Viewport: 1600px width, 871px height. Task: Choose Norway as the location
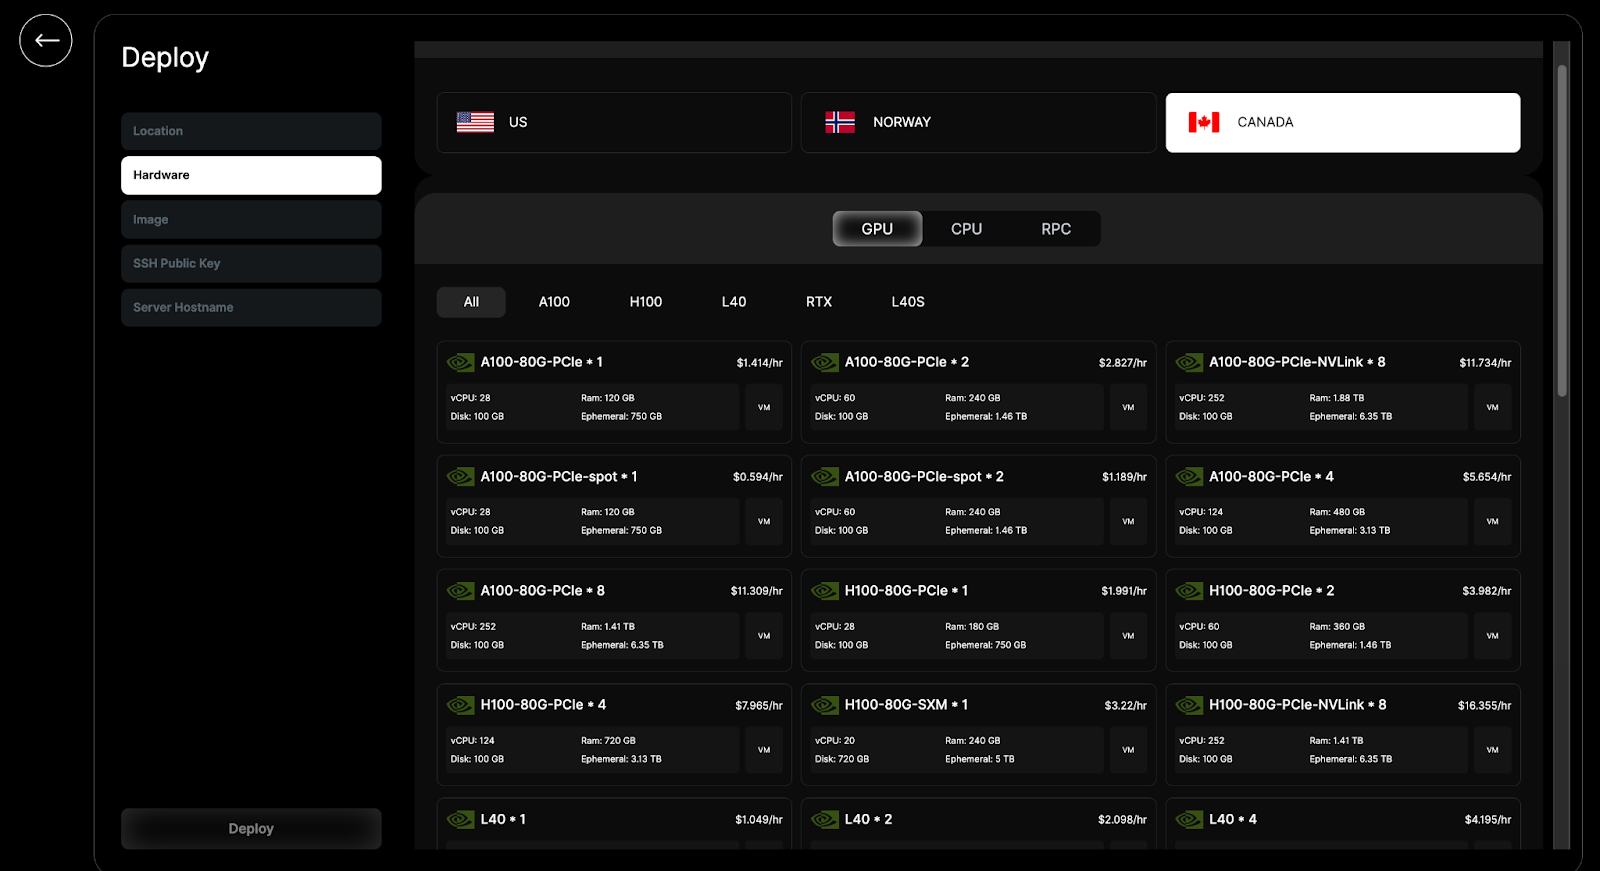[978, 122]
